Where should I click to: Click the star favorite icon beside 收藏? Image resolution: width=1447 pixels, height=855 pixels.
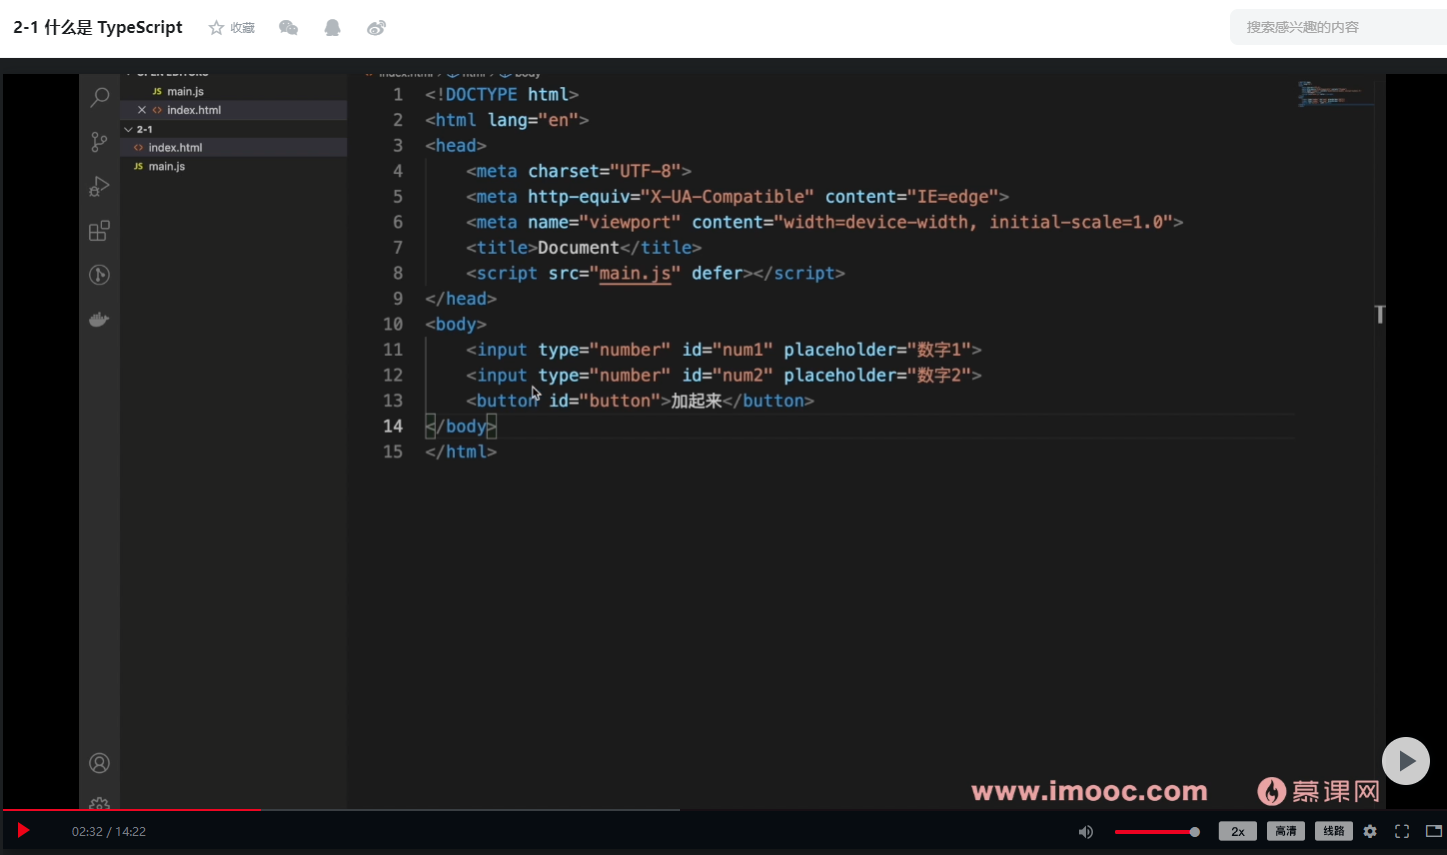(216, 28)
